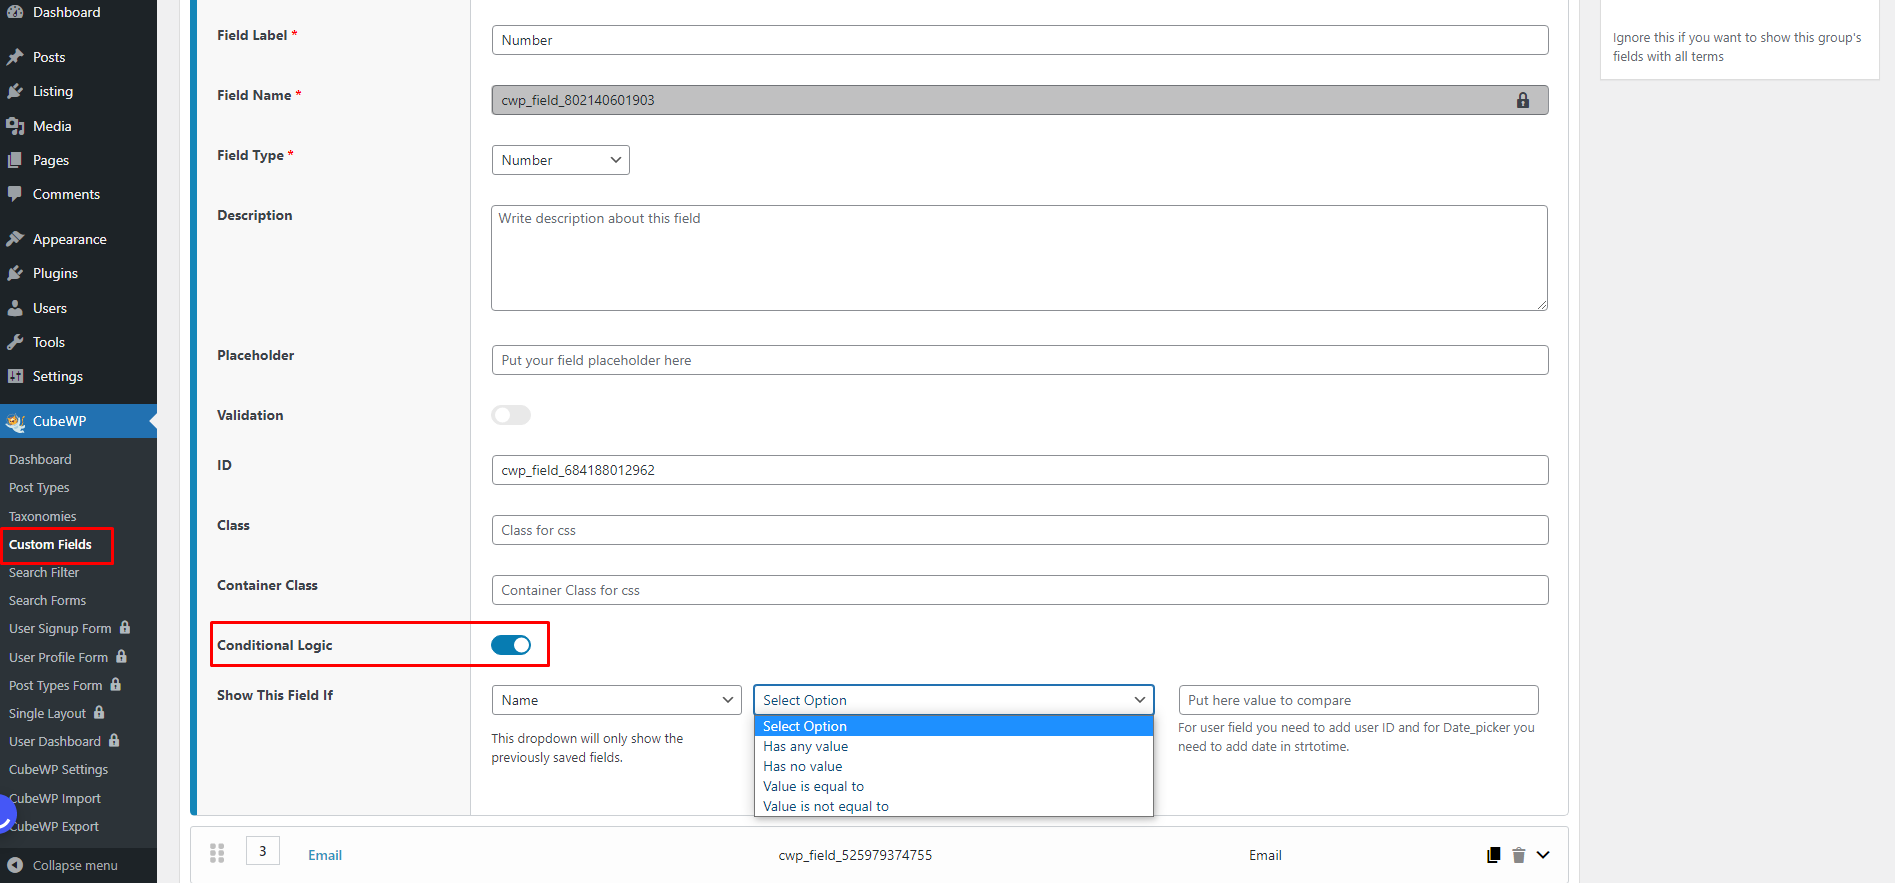Click the Pages icon in the sidebar
Viewport: 1895px width, 883px height.
[15, 160]
